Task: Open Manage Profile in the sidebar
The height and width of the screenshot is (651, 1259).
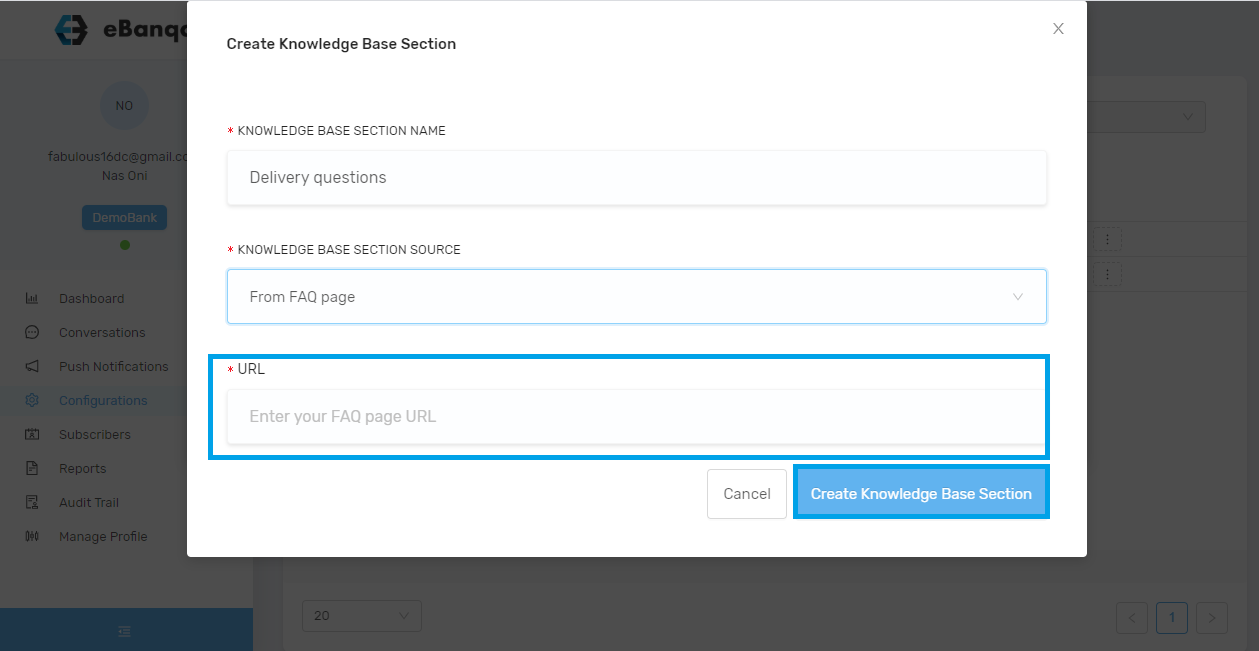Action: coord(103,536)
